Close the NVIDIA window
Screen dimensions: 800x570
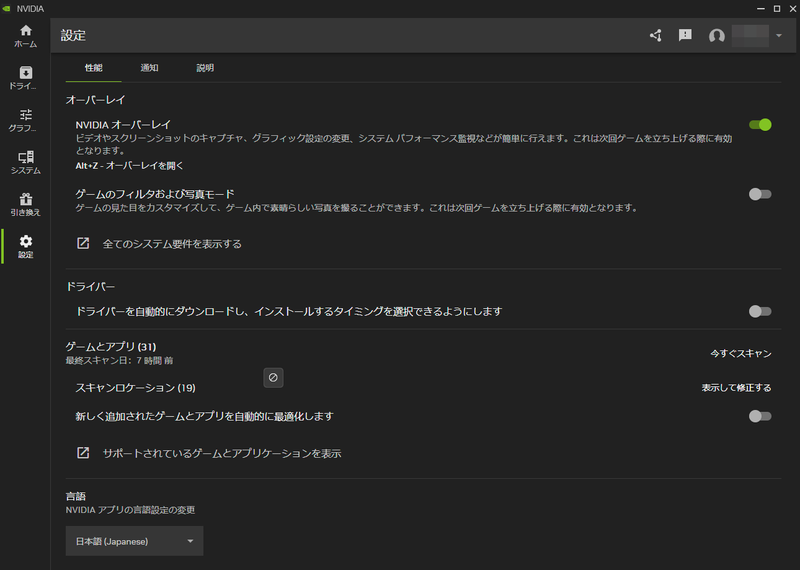[793, 9]
